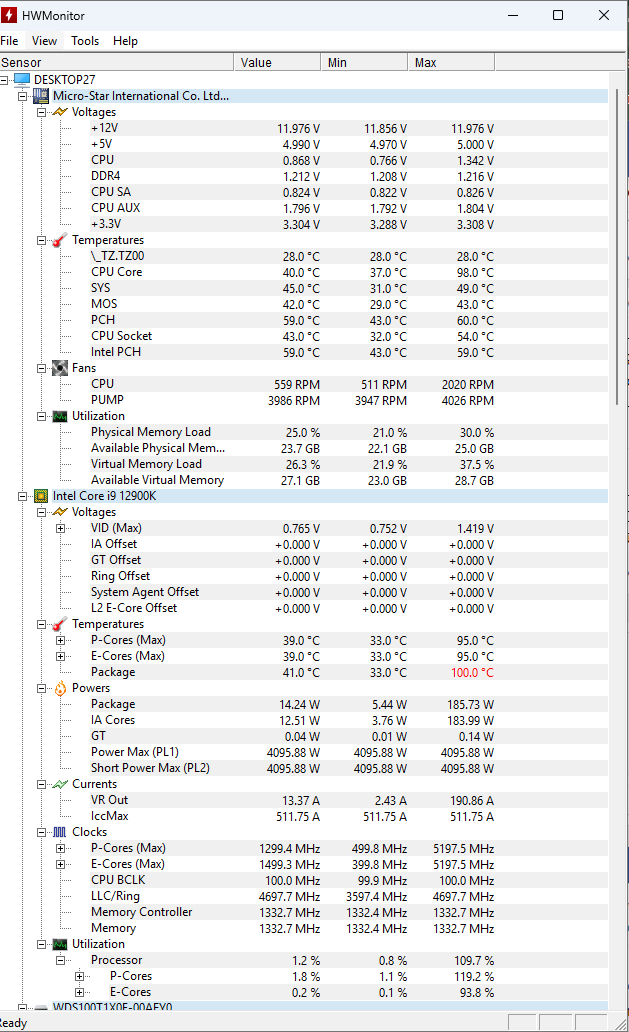Click the Fans fan icon

point(60,368)
